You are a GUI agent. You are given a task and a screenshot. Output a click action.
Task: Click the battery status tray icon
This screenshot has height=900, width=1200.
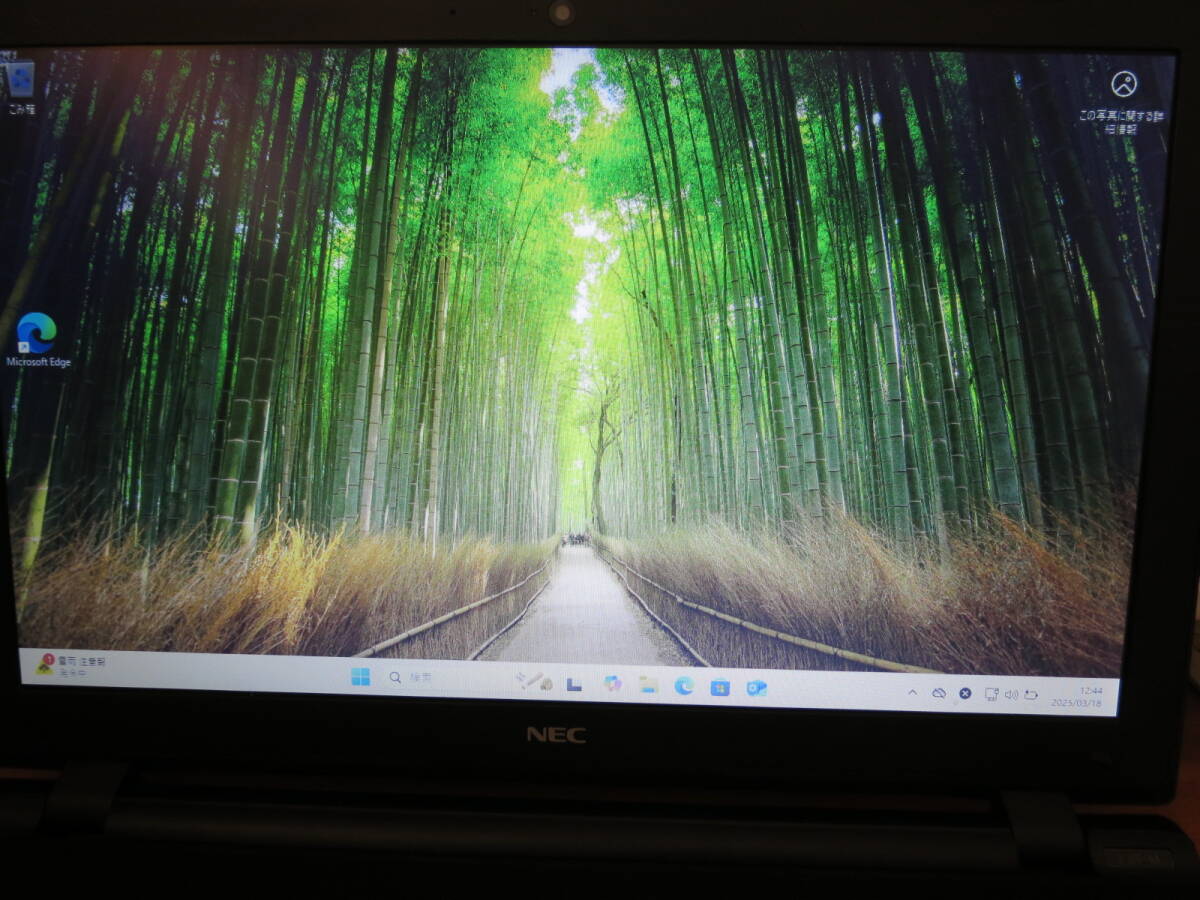[x=1031, y=695]
